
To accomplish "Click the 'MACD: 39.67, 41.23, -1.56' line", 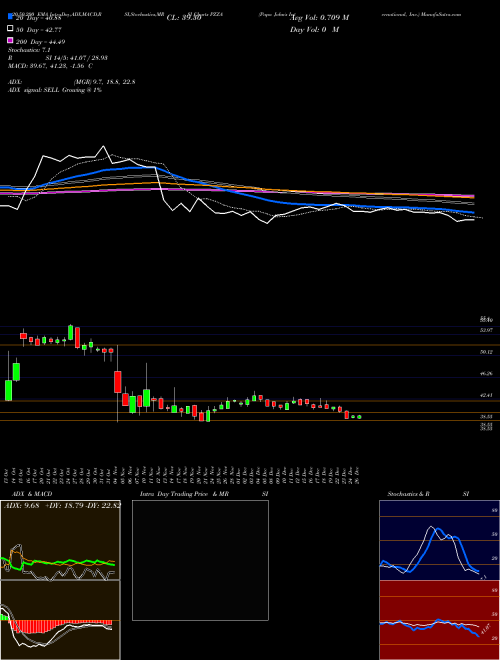I will 51,66.
